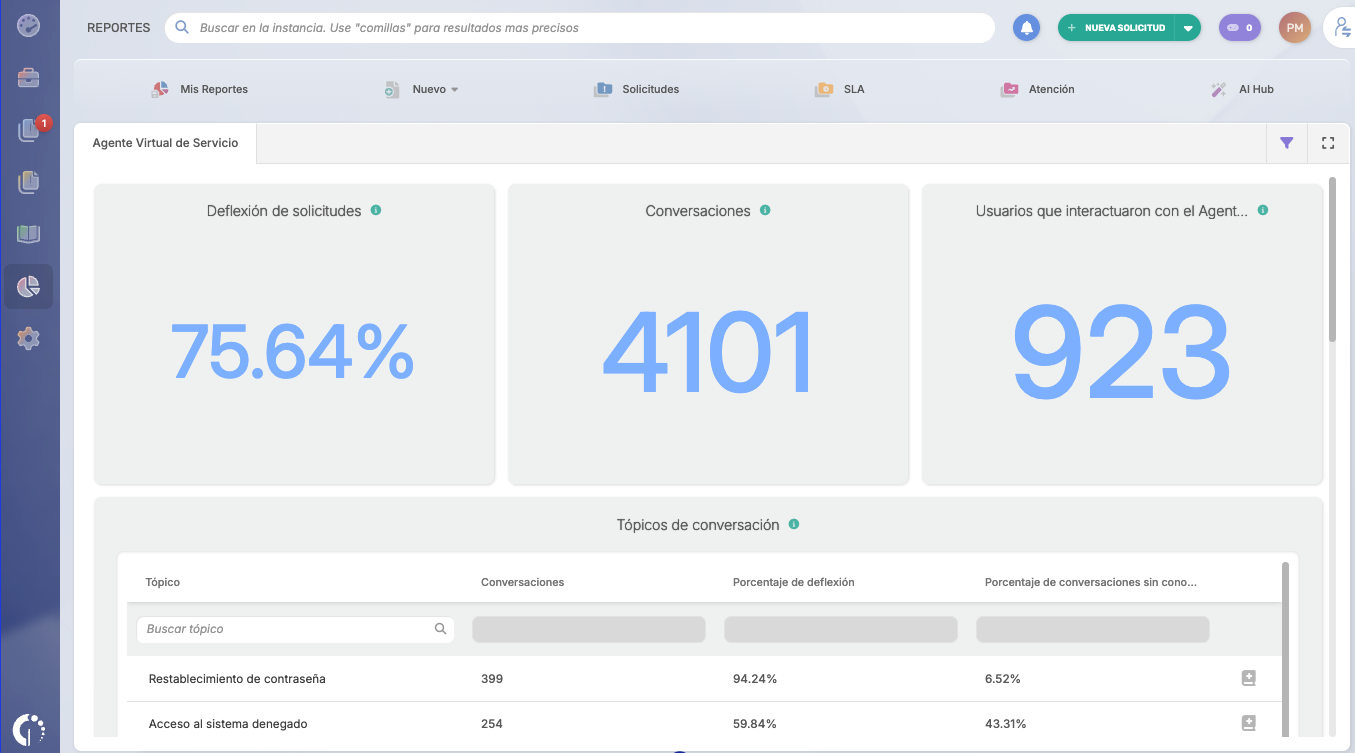
Task: Open the knowledge base book icon
Action: point(28,234)
